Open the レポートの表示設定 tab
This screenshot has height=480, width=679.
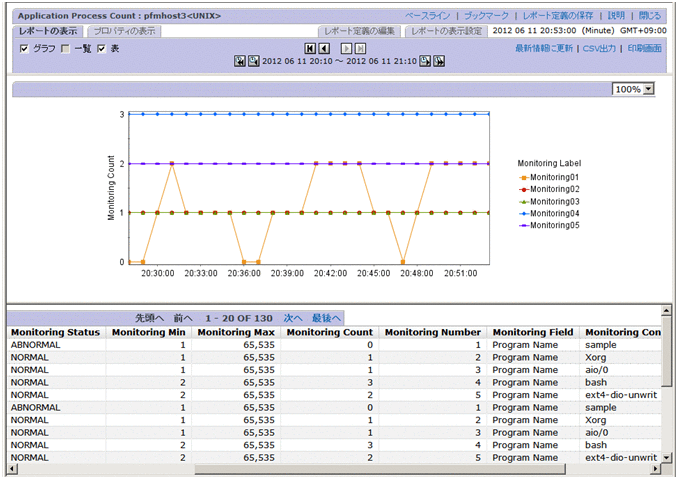[x=446, y=31]
